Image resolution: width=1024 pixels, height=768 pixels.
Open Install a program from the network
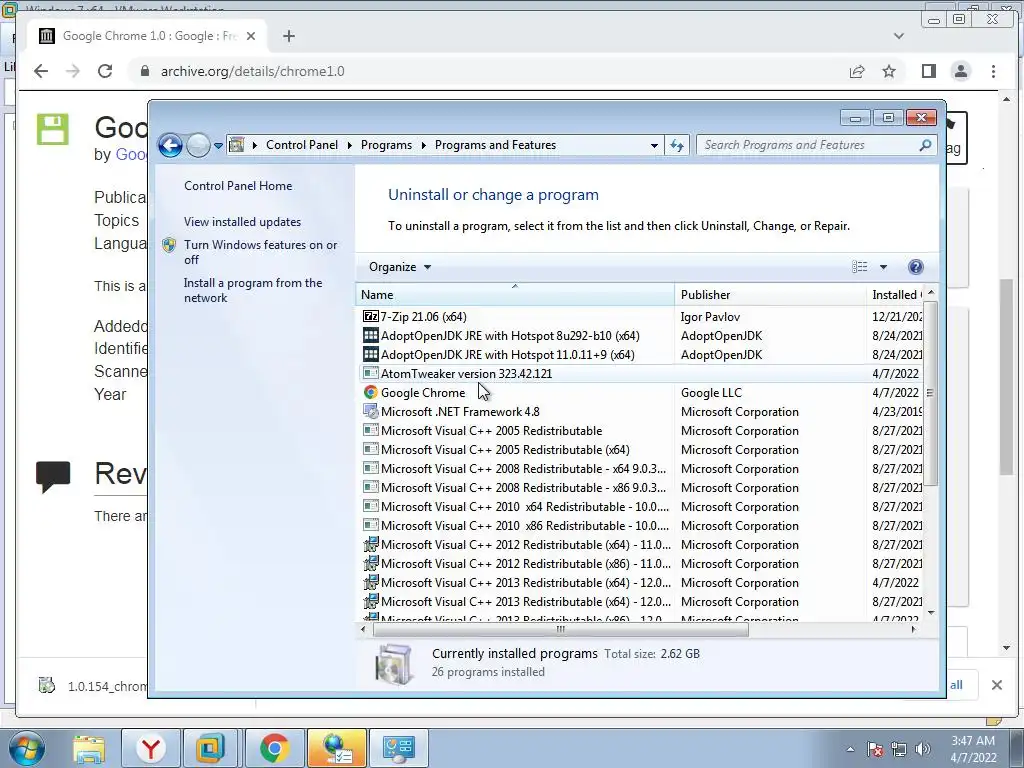tap(253, 290)
